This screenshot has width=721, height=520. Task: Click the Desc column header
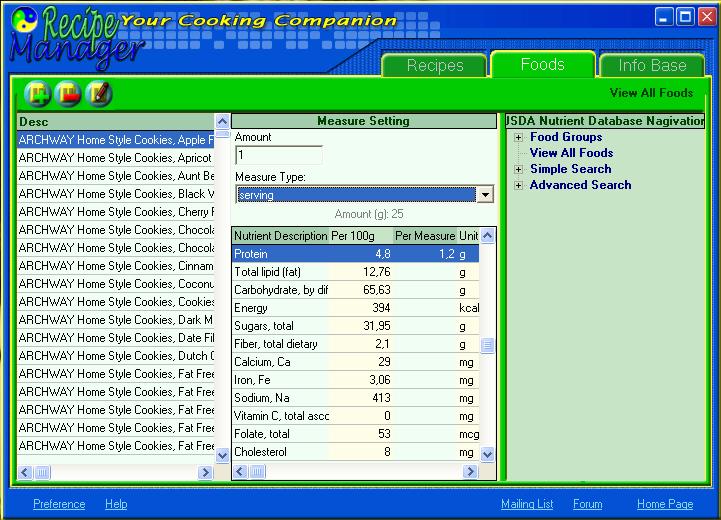click(x=116, y=122)
